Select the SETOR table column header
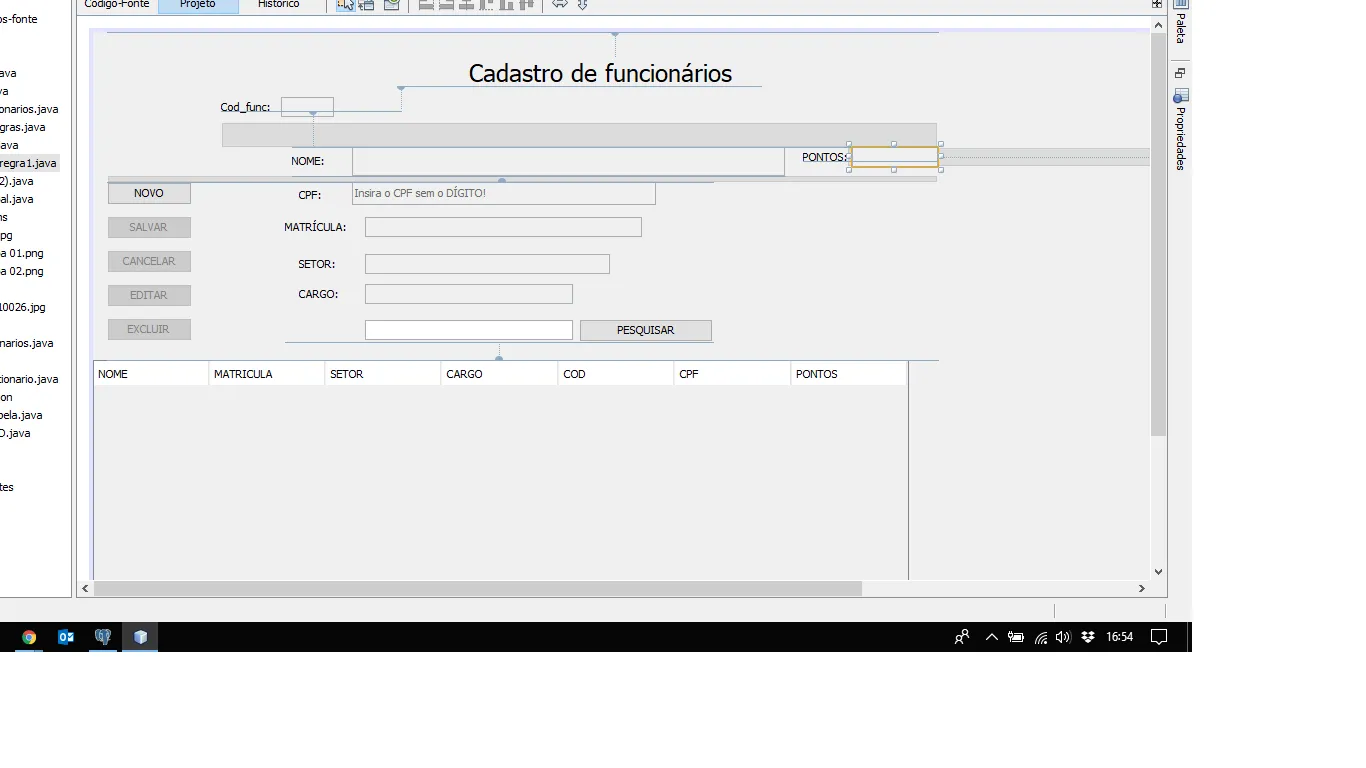Screen dimensions: 1366x768 tap(383, 374)
